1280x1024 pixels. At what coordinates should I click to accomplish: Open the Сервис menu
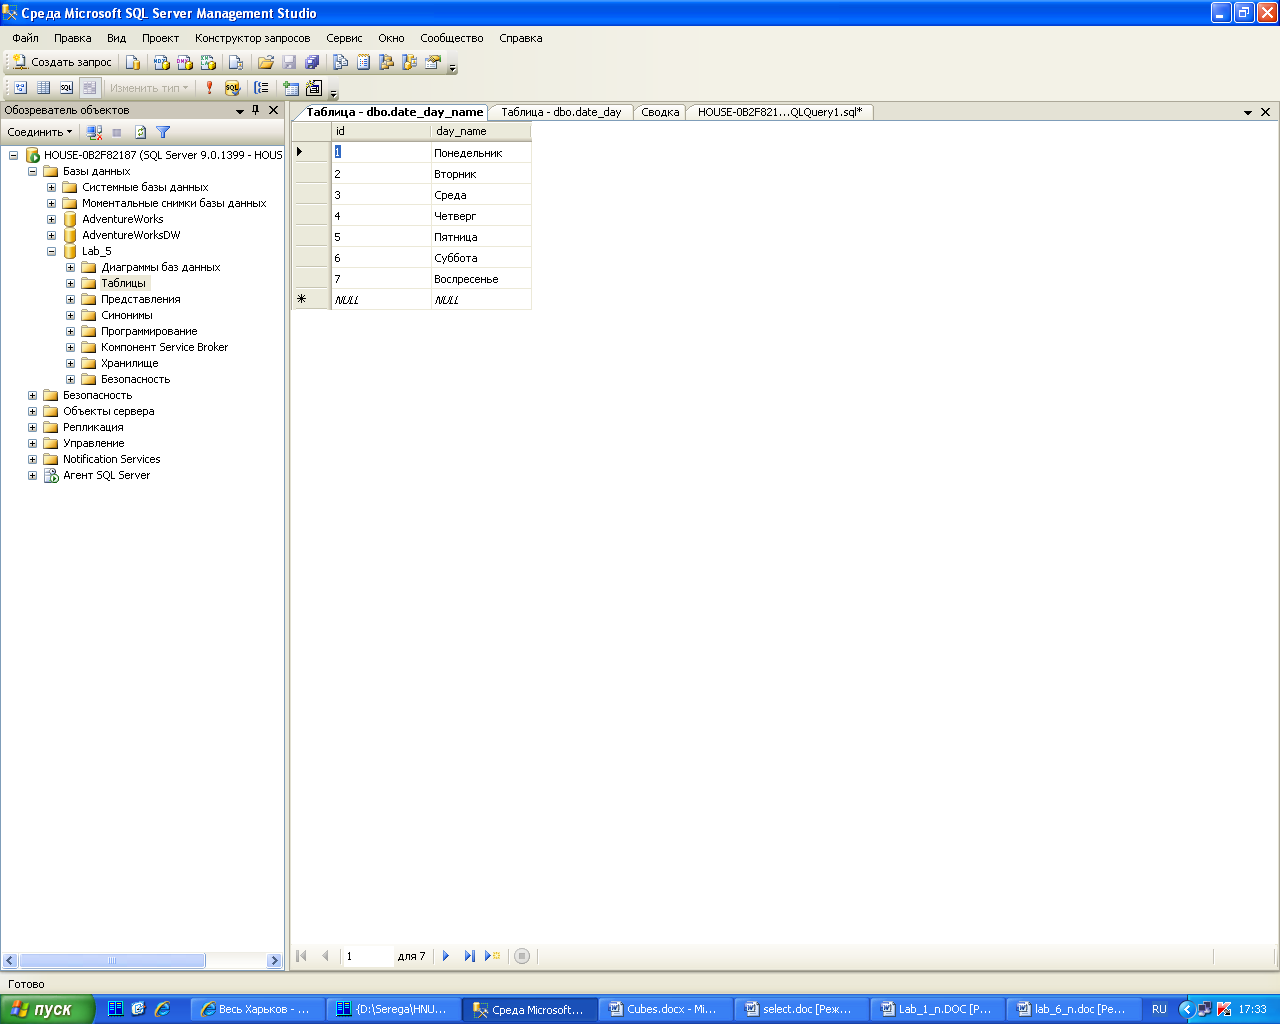344,38
